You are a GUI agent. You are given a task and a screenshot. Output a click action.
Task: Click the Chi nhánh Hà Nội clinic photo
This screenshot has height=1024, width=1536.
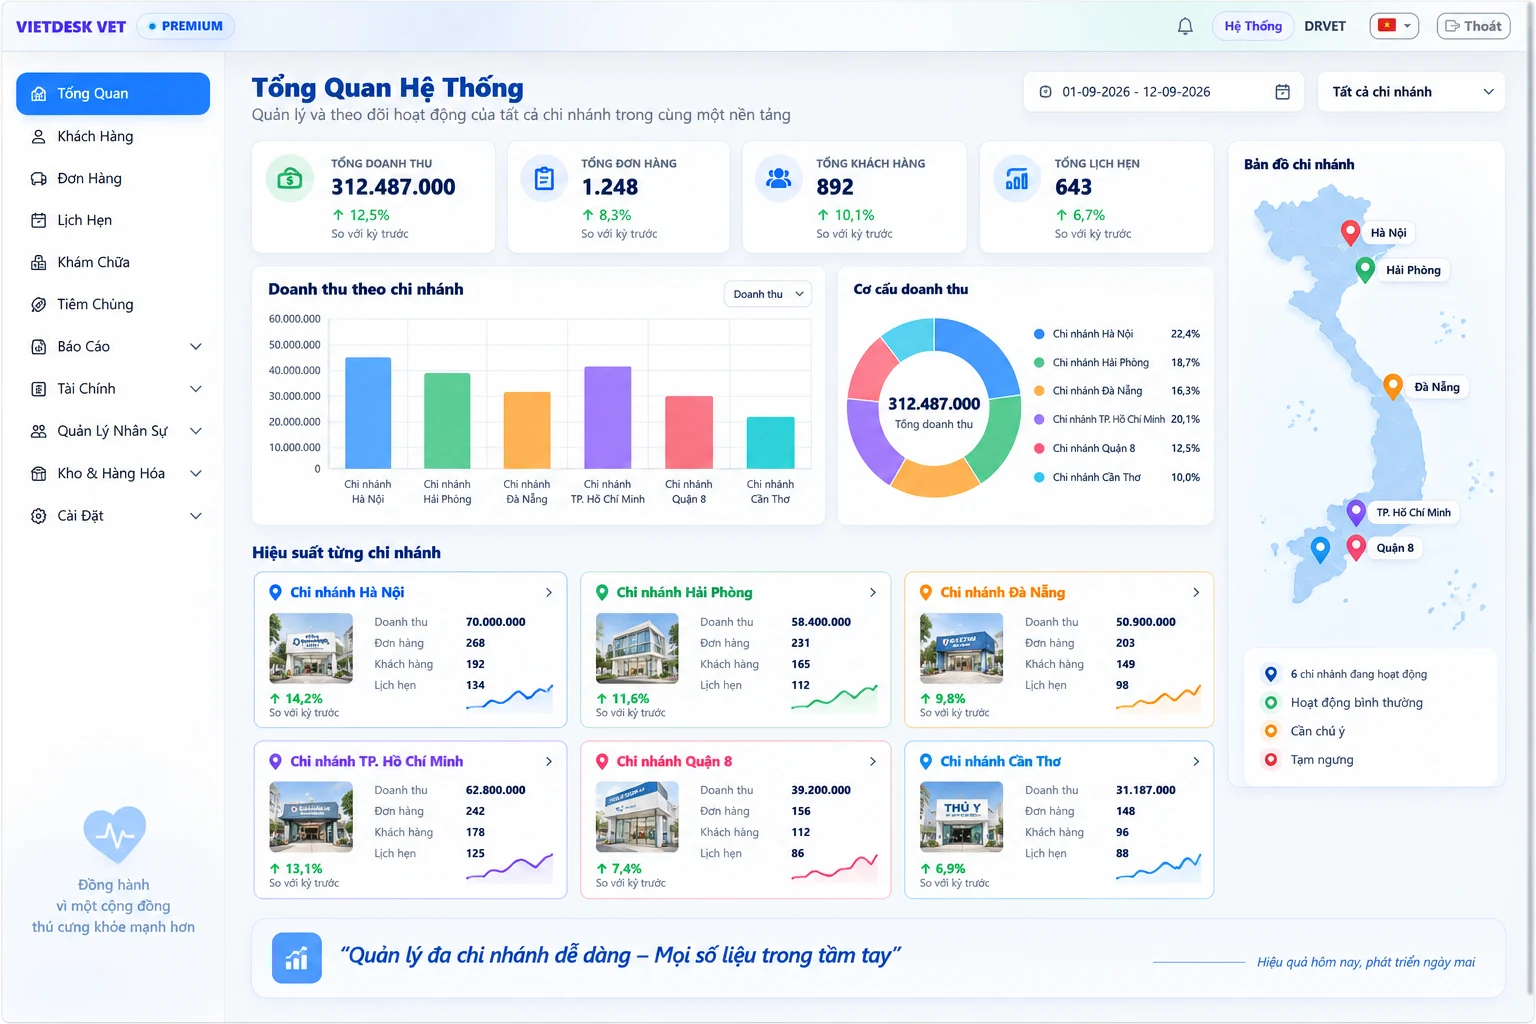point(311,649)
